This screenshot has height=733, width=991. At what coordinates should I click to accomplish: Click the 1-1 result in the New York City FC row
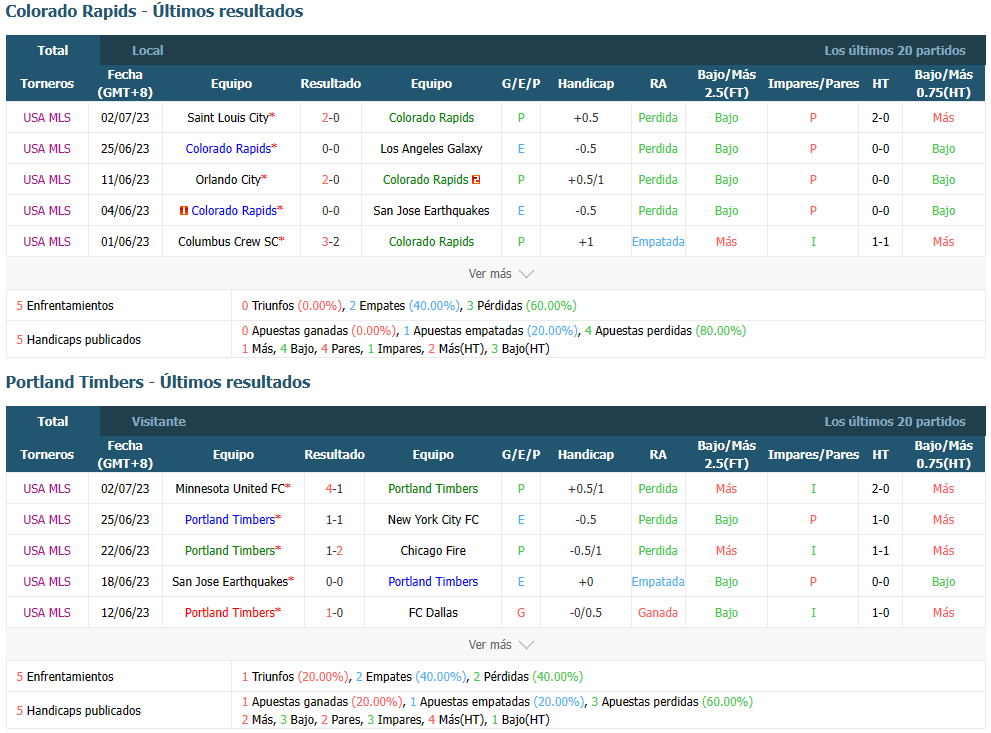[334, 520]
